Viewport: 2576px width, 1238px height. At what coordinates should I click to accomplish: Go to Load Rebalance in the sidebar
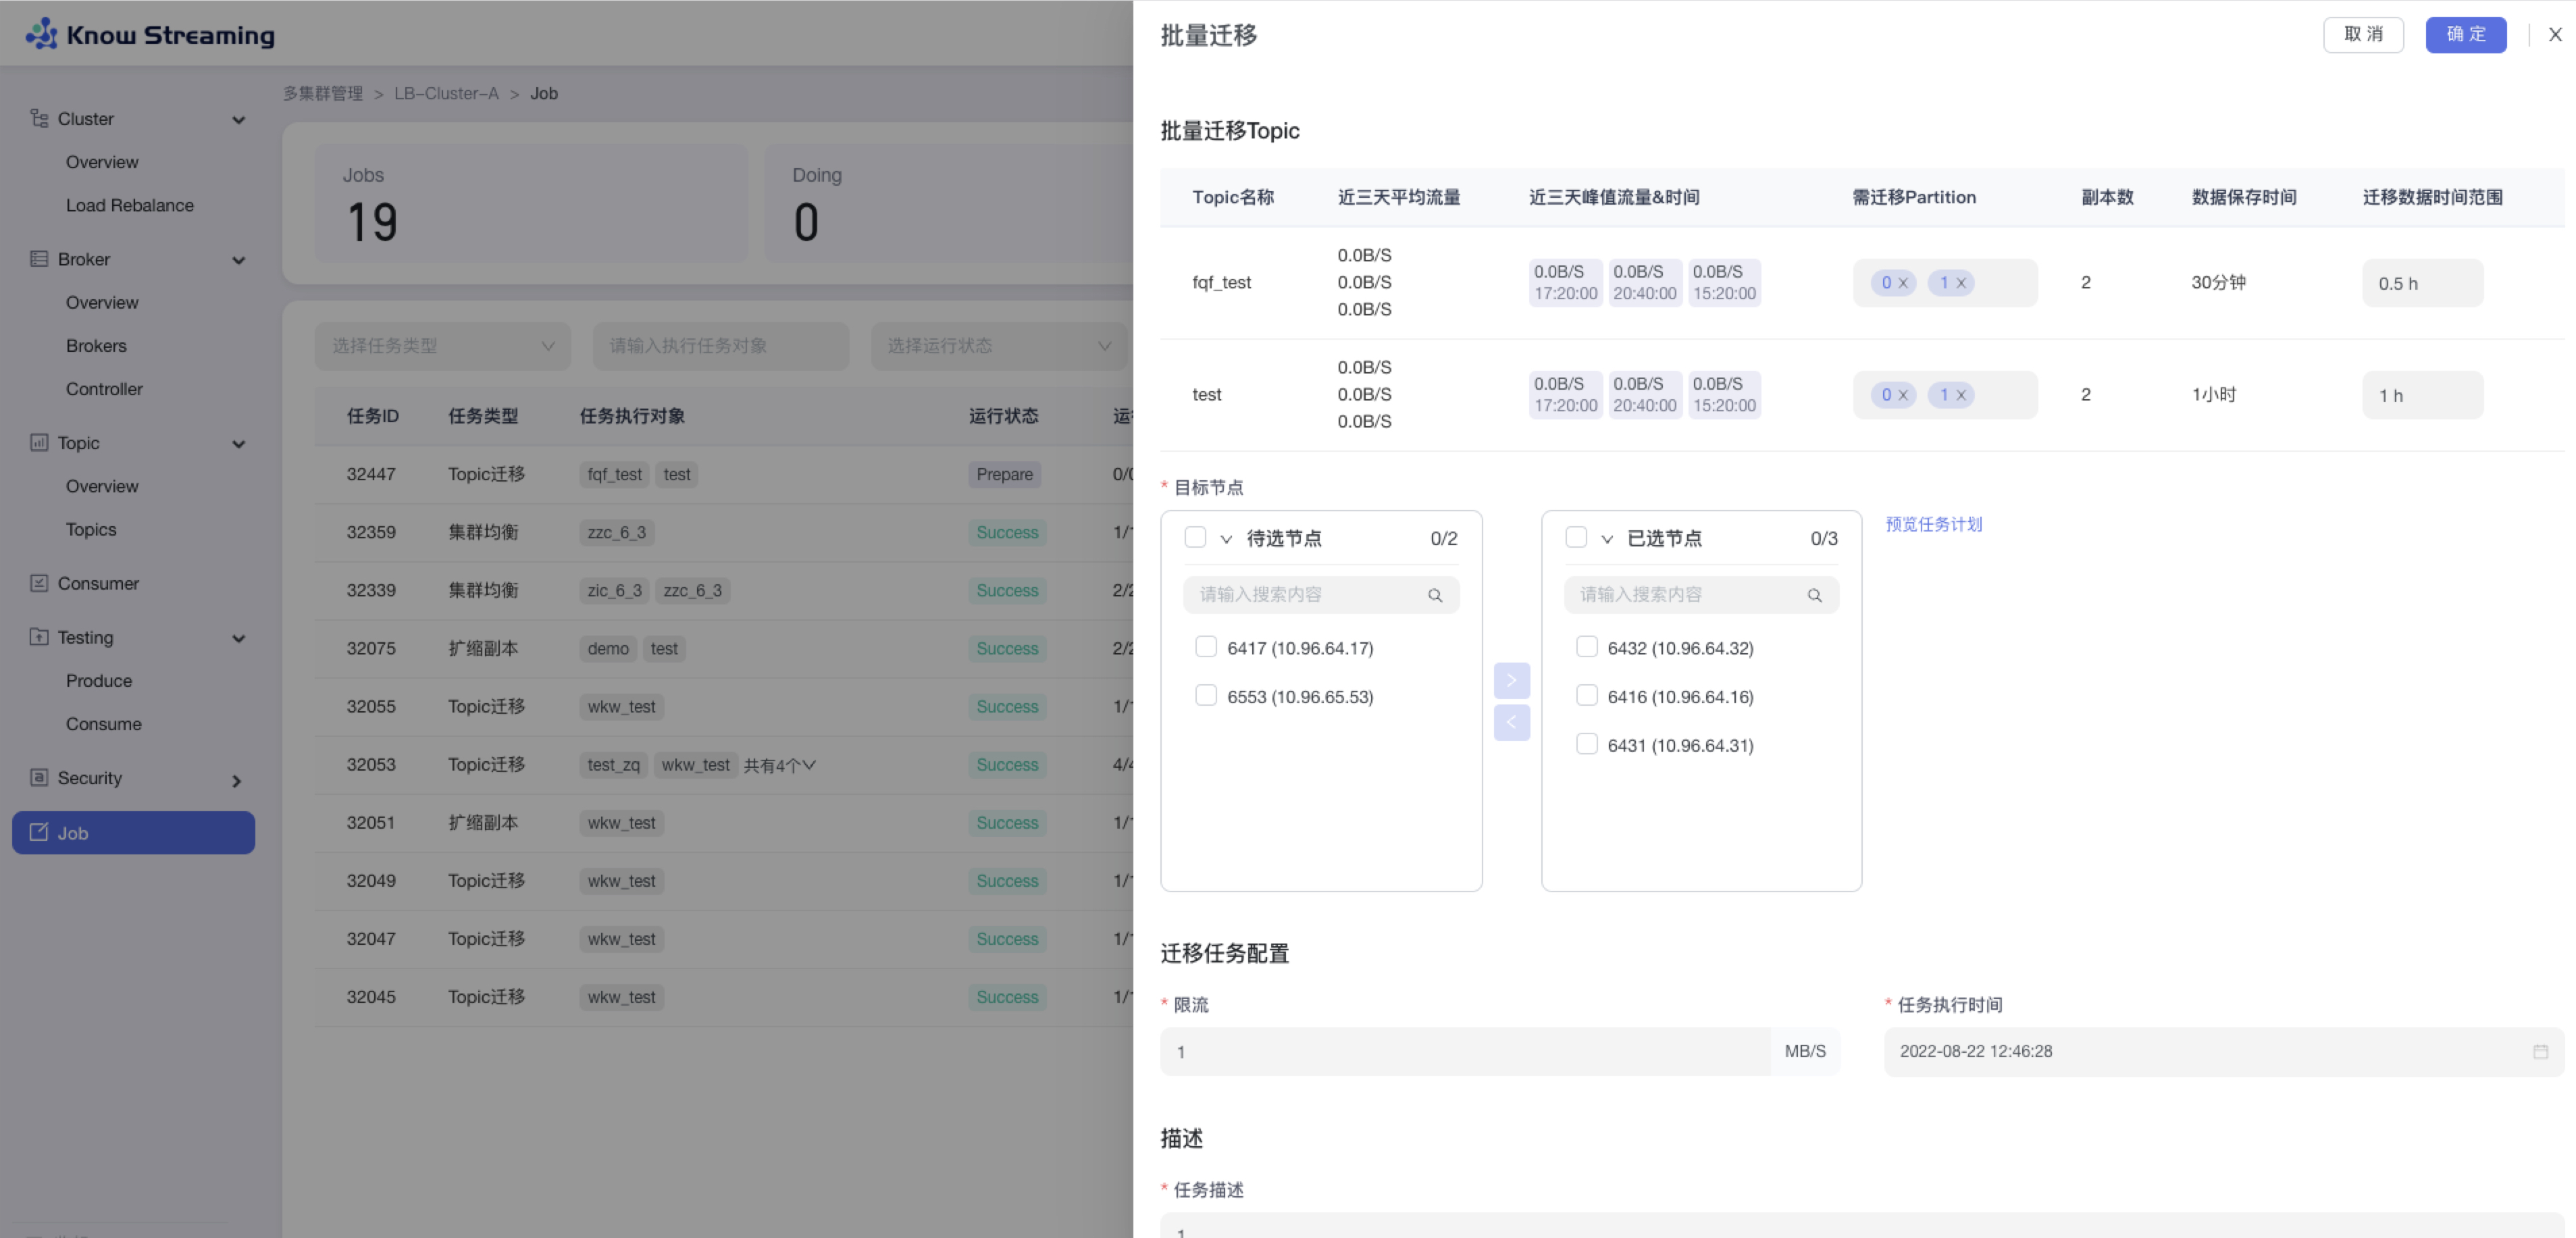[130, 205]
